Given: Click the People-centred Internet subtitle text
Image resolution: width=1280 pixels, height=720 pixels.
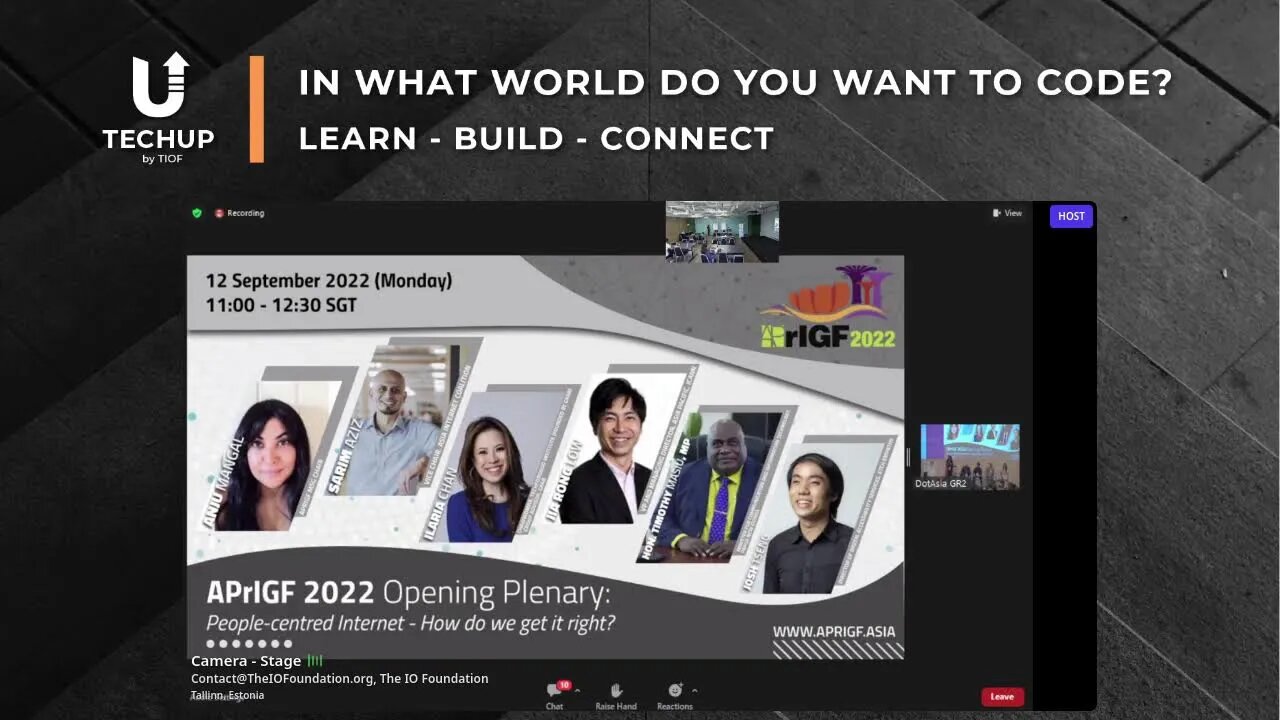Looking at the screenshot, I should point(410,624).
